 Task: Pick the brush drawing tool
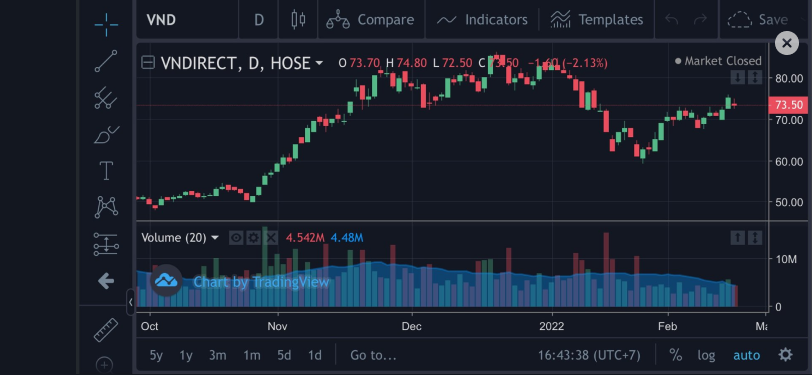106,134
